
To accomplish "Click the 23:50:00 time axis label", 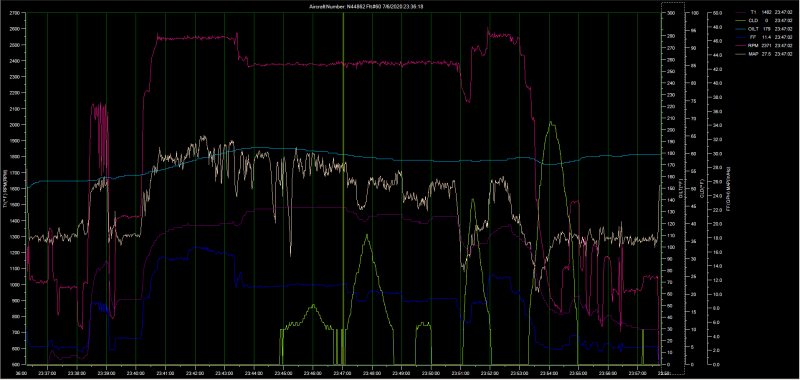I will (431, 373).
